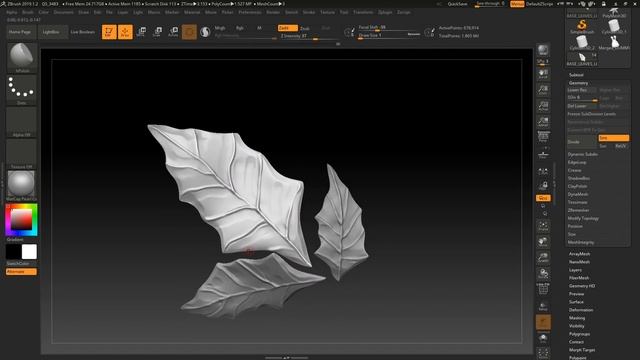Toggle the Floor grid

(543, 154)
